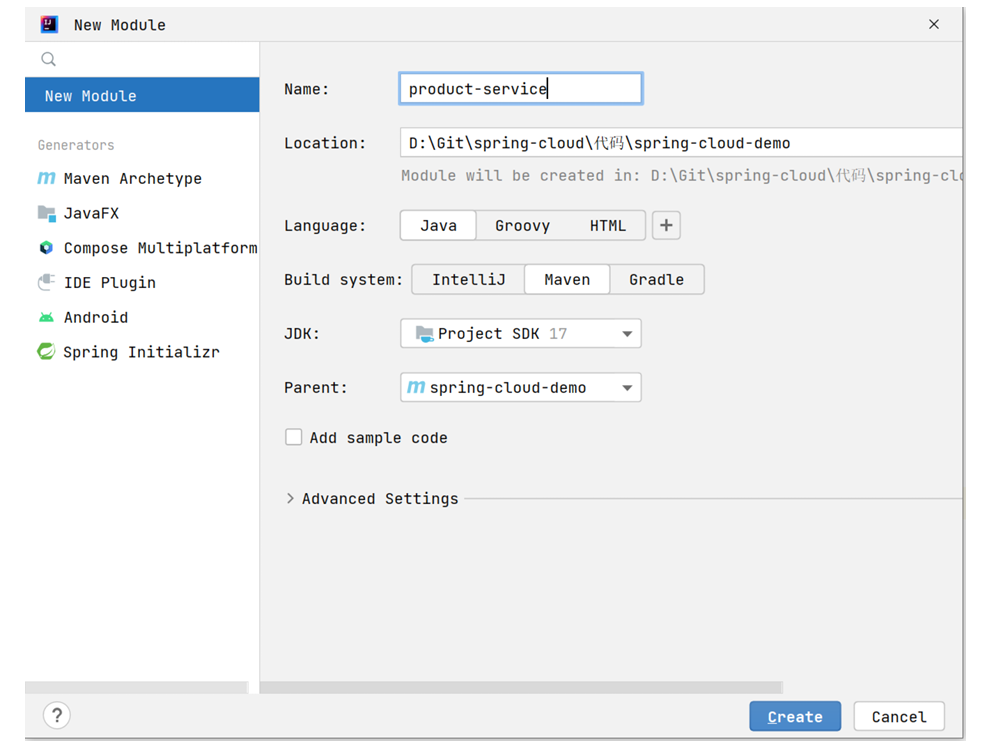Click the Generators heading text

click(76, 145)
